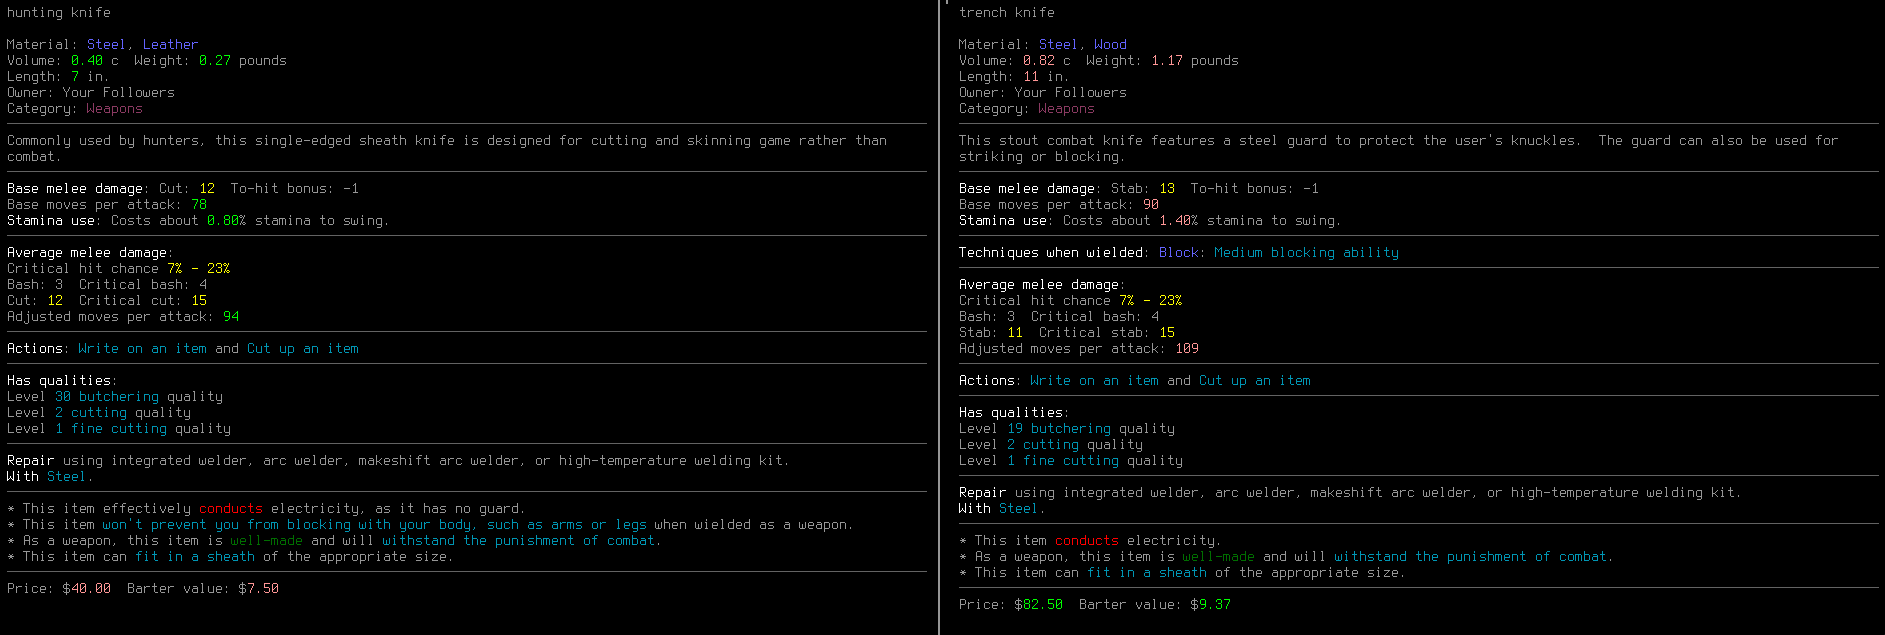
Task: Click "Write on an item" for hunting knife
Action: coord(142,349)
